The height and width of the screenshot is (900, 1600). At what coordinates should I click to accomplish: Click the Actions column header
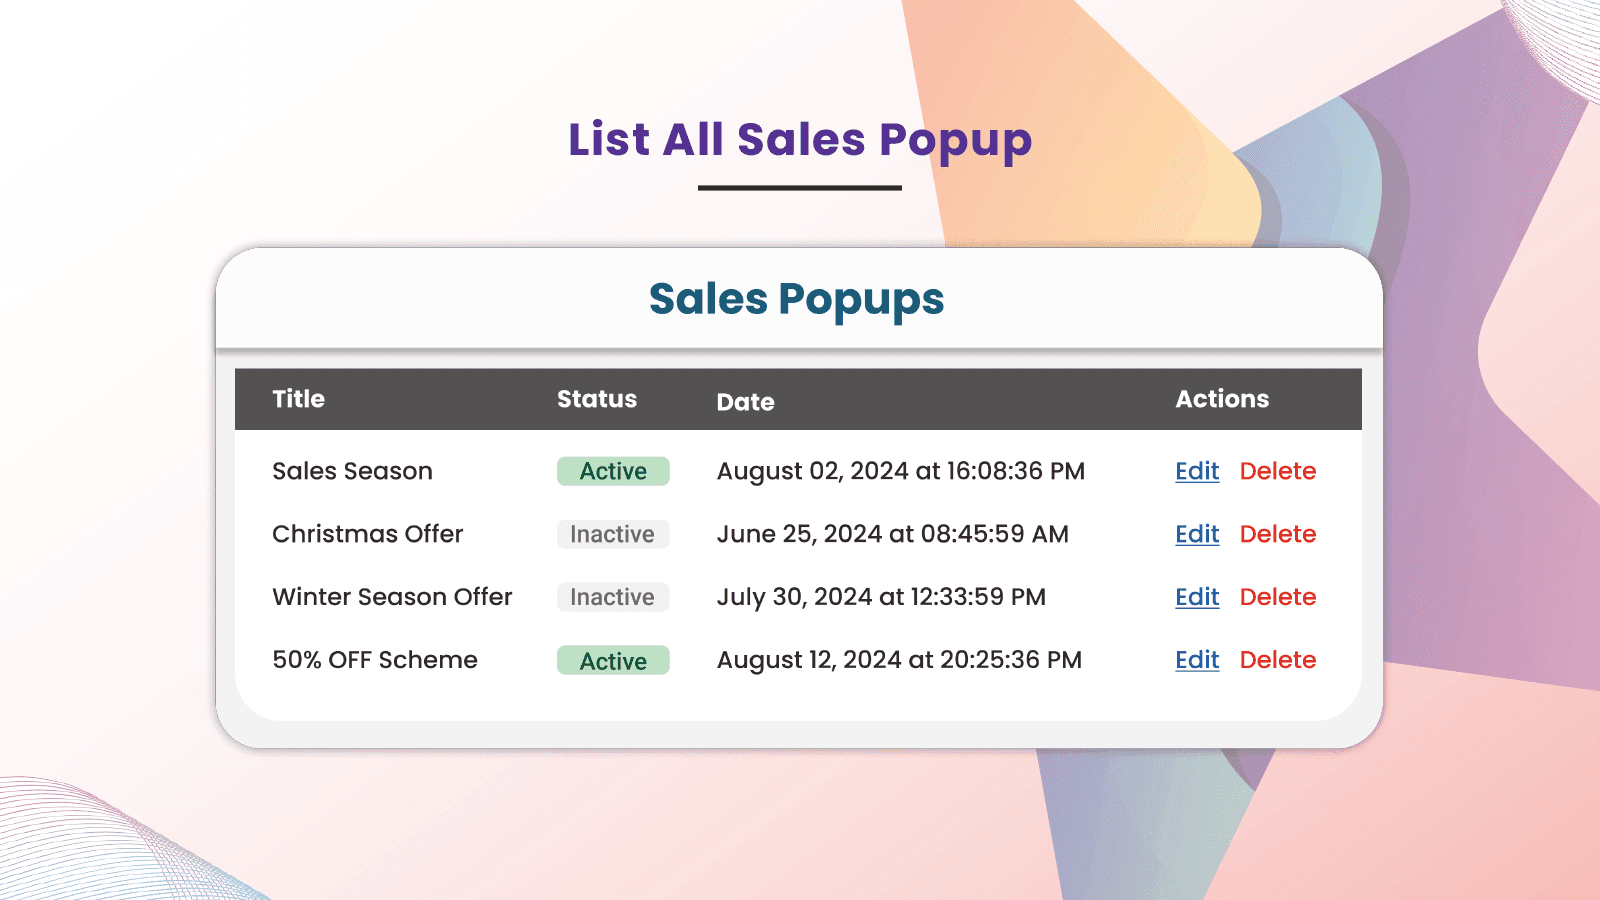point(1221,399)
